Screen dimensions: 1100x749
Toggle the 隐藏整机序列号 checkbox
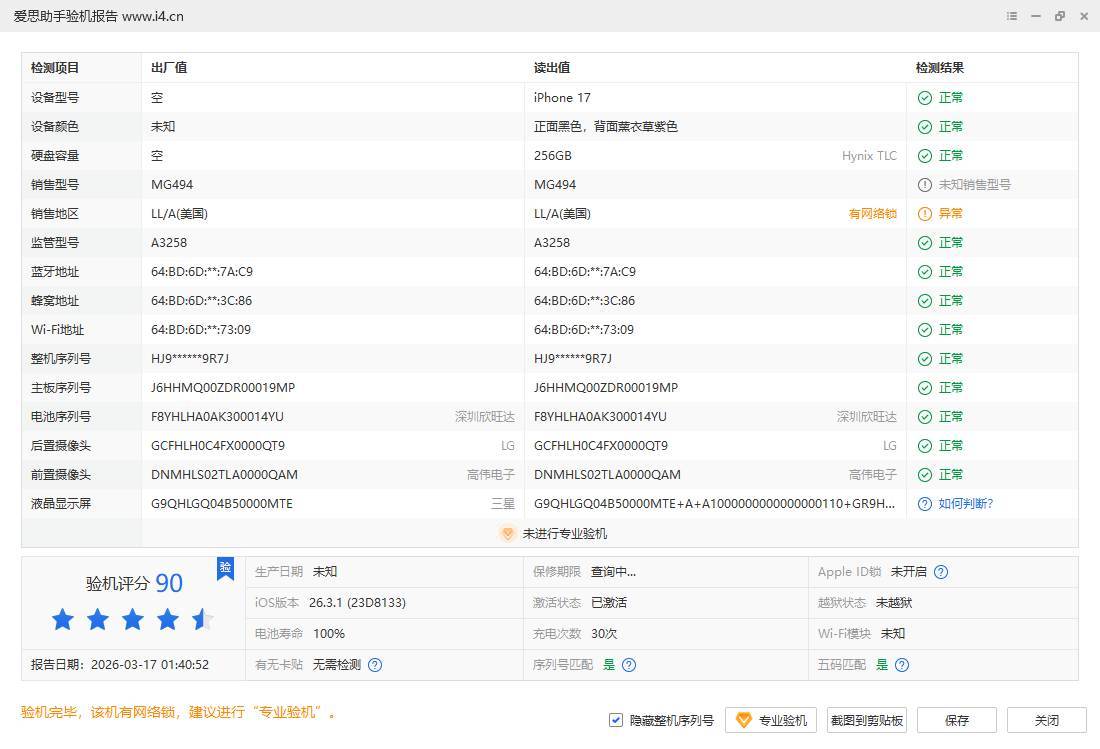[x=616, y=720]
